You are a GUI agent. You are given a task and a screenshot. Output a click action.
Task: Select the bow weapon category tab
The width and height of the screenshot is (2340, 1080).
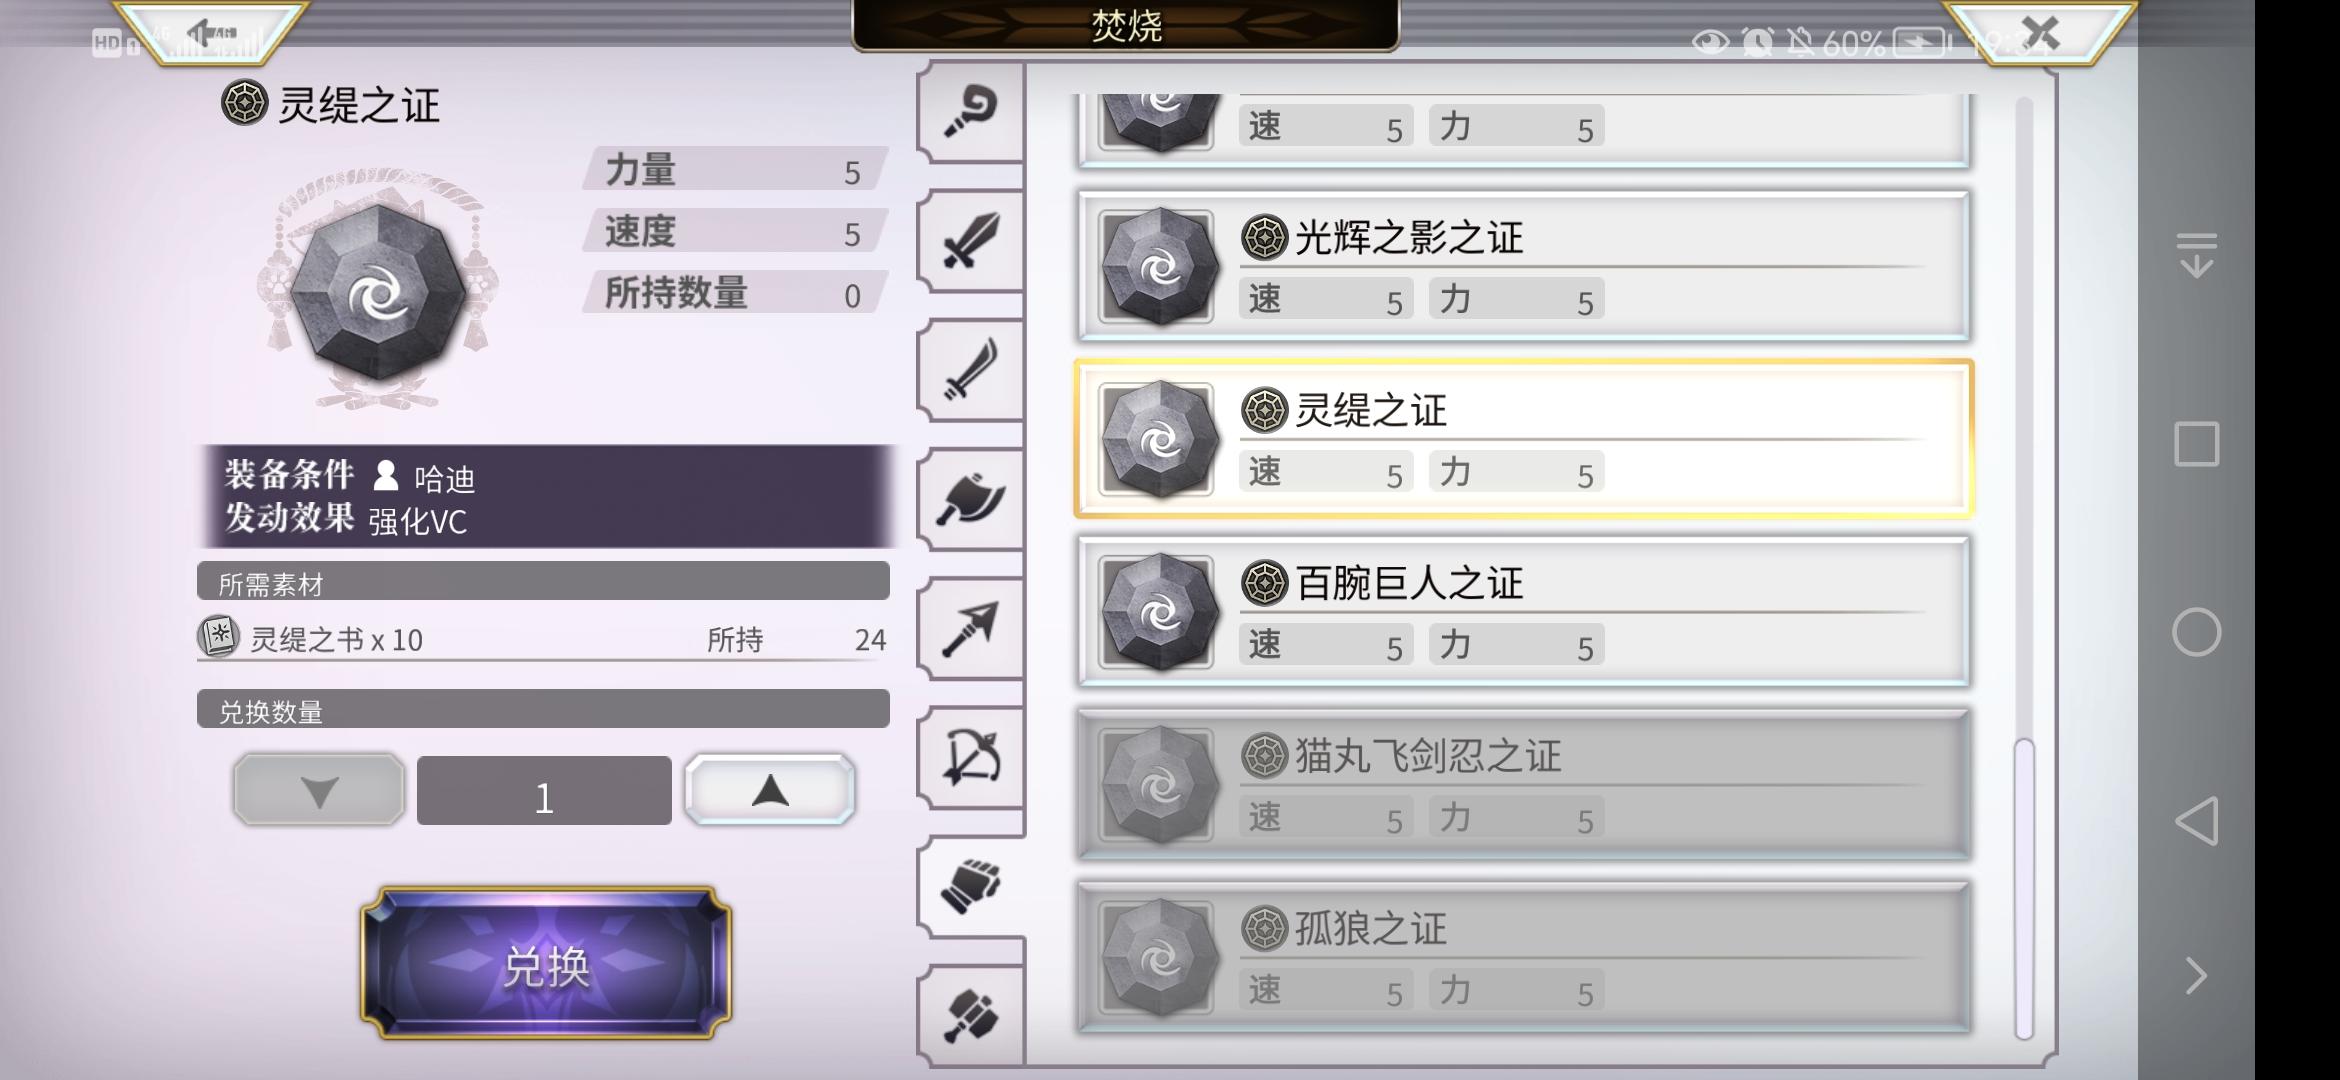(x=970, y=757)
